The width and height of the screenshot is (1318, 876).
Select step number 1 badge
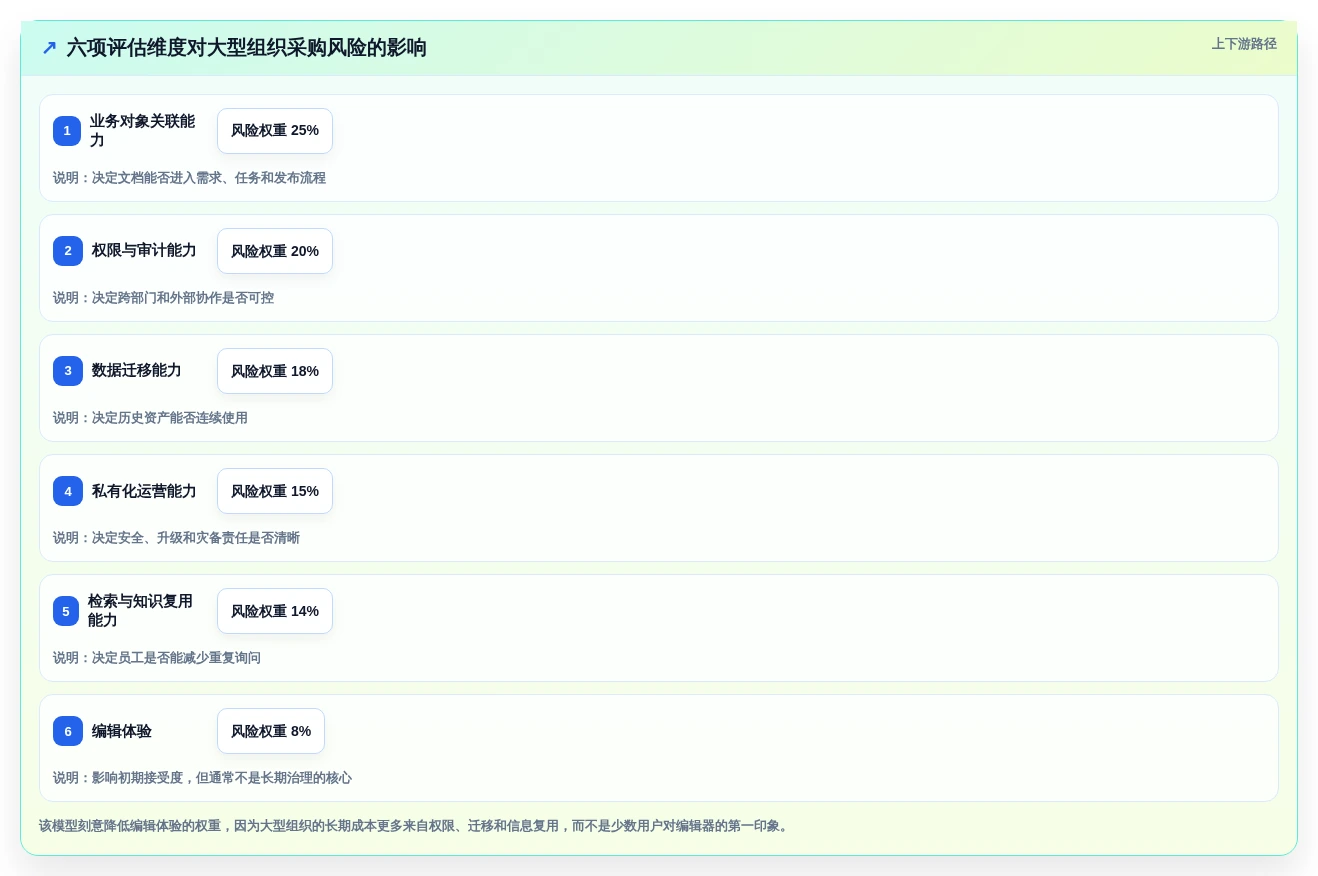(x=67, y=131)
